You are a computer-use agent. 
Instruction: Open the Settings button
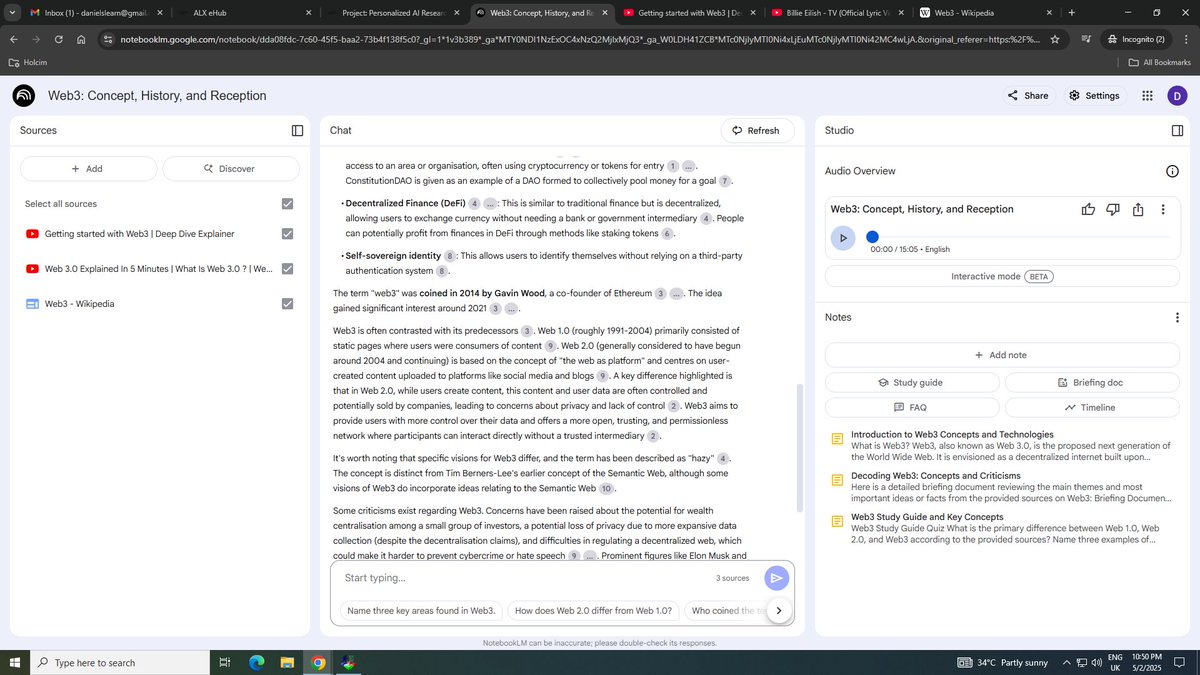click(x=1094, y=96)
